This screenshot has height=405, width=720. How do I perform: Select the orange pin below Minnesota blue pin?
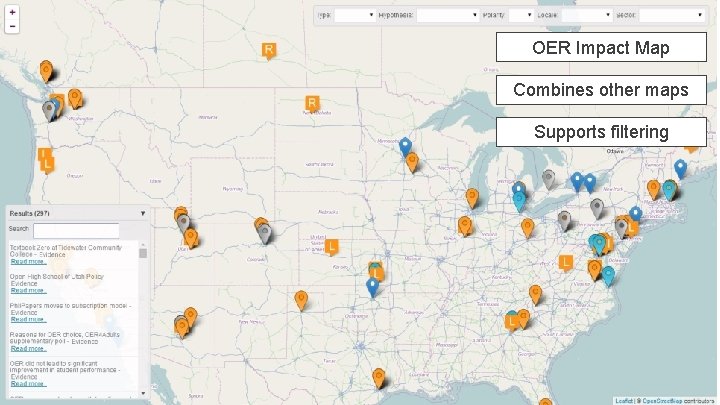tap(412, 162)
